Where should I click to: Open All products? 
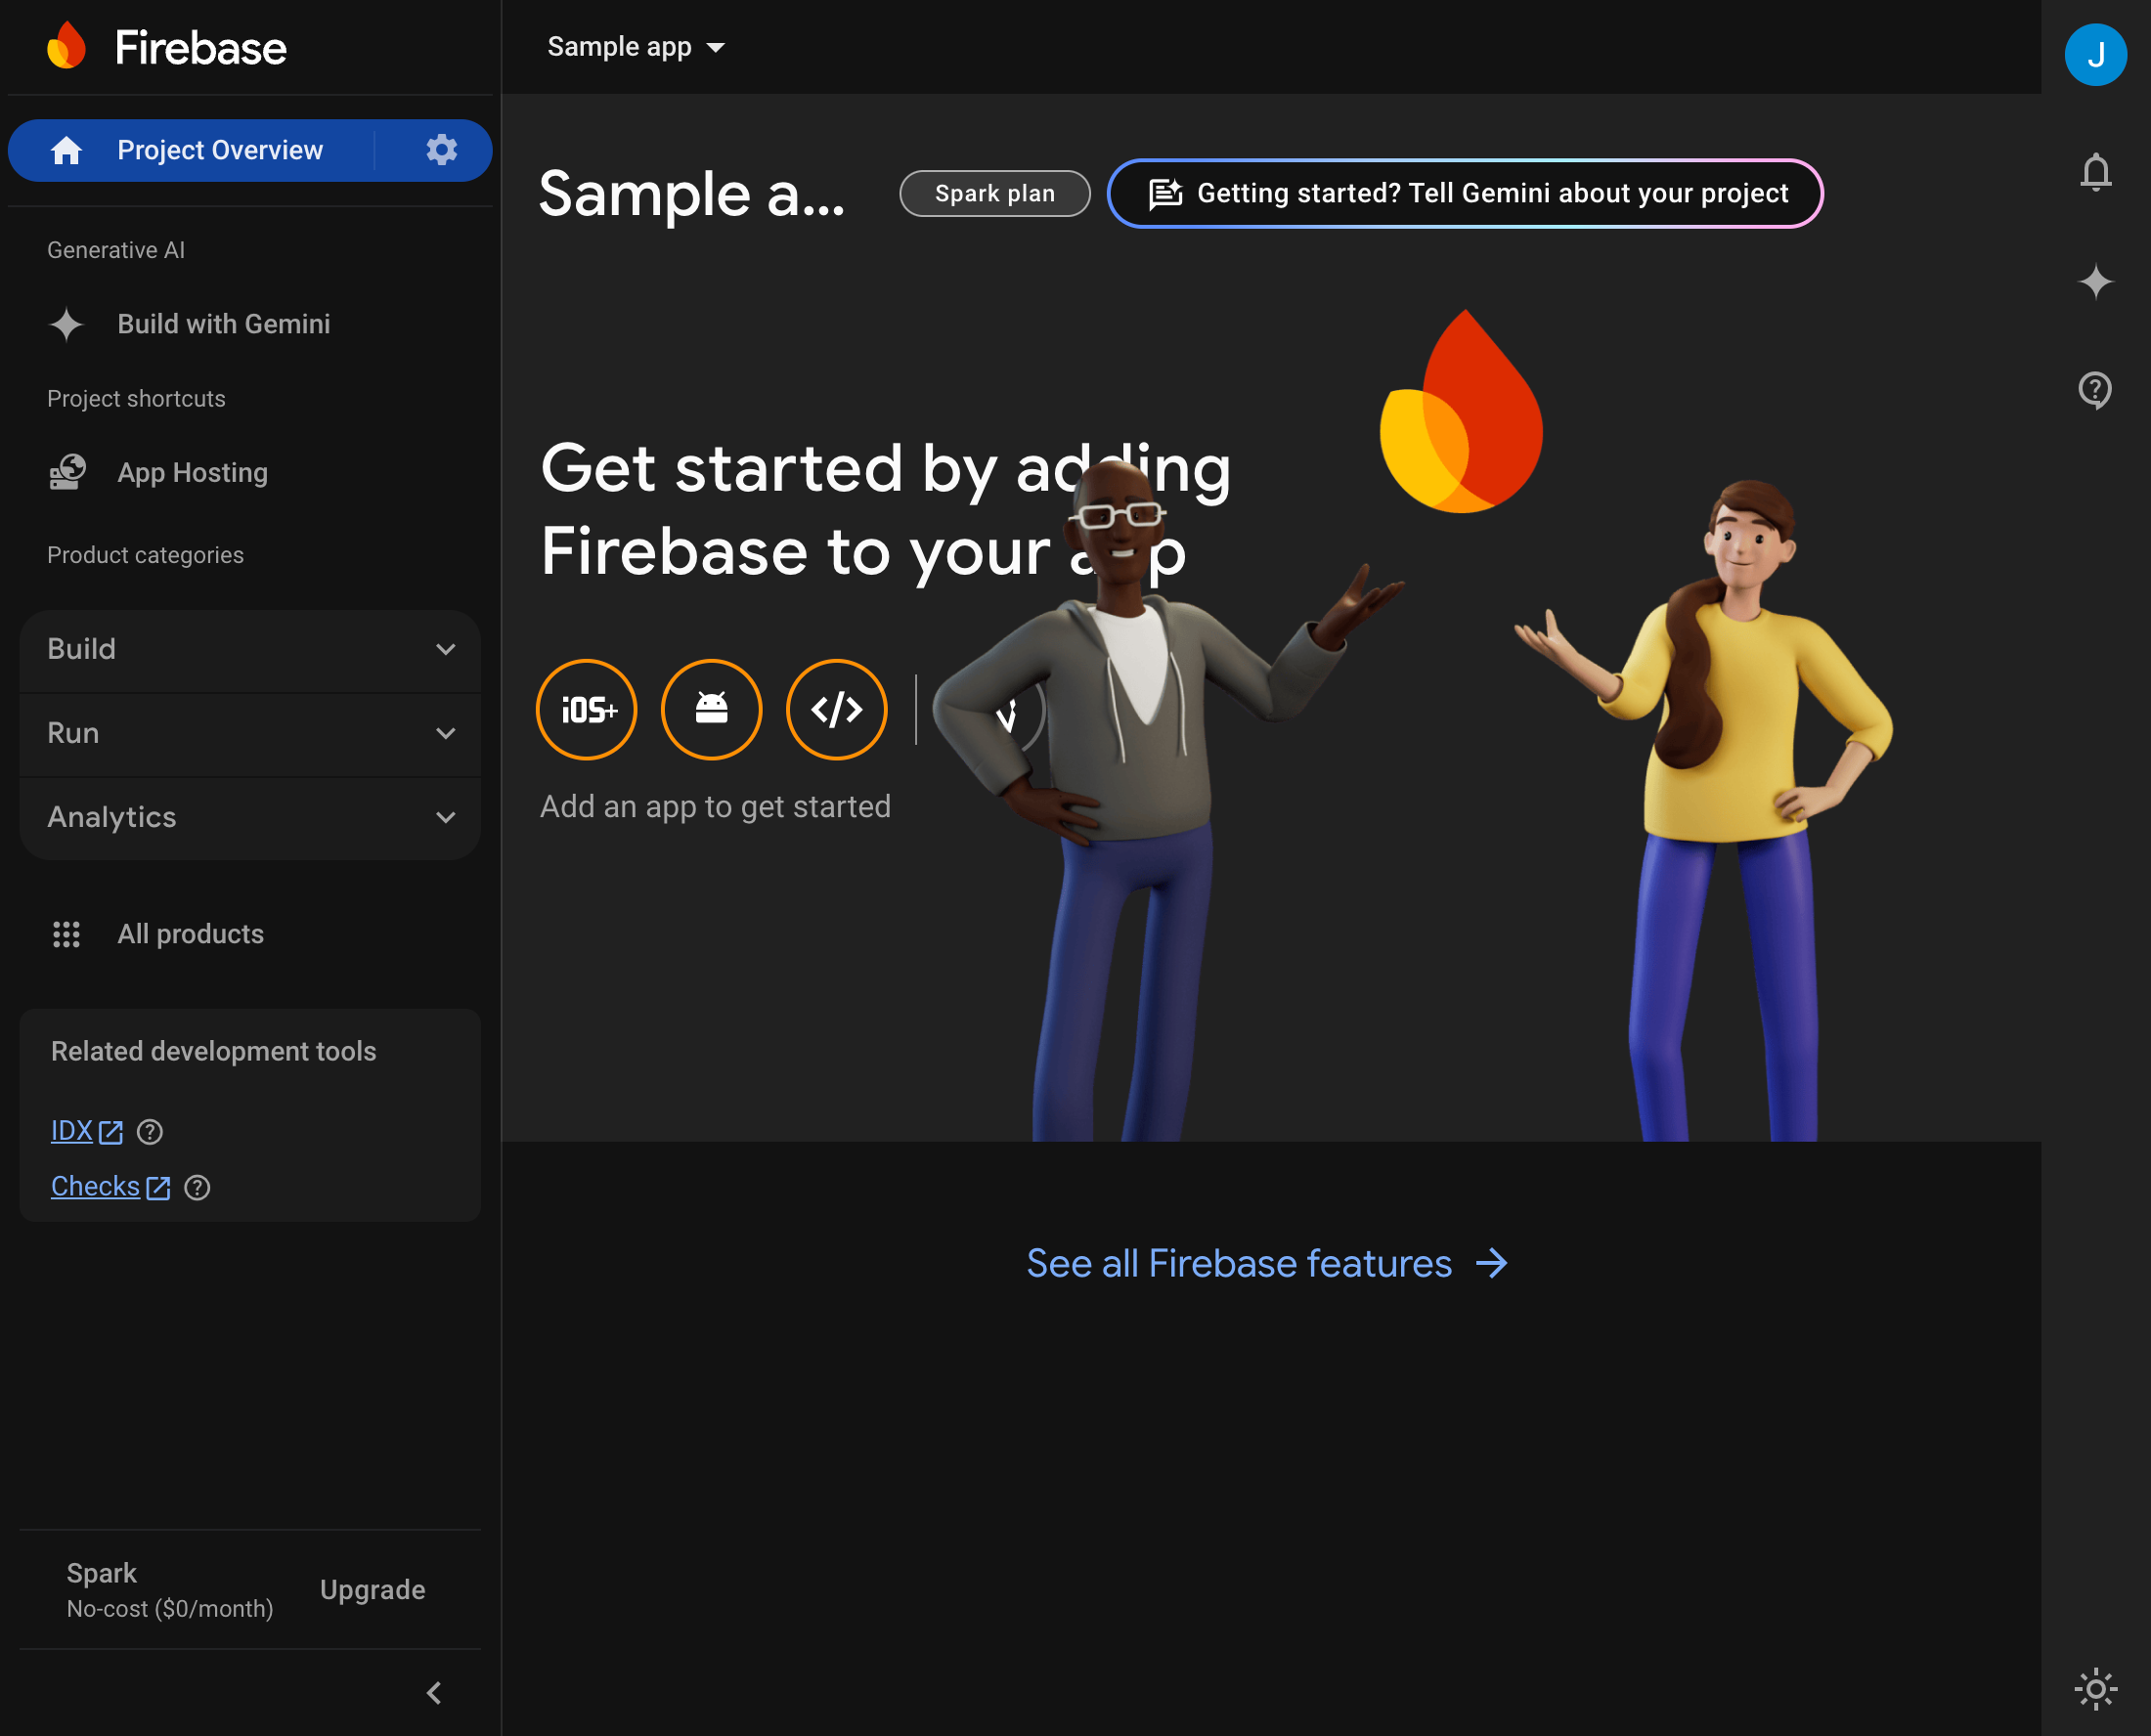(189, 933)
